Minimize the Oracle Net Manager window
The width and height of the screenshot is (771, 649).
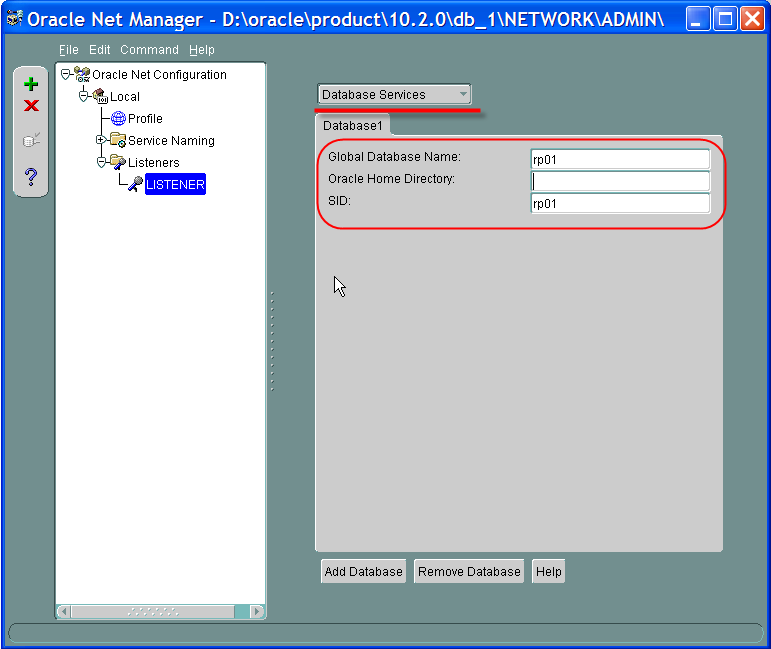pos(697,19)
